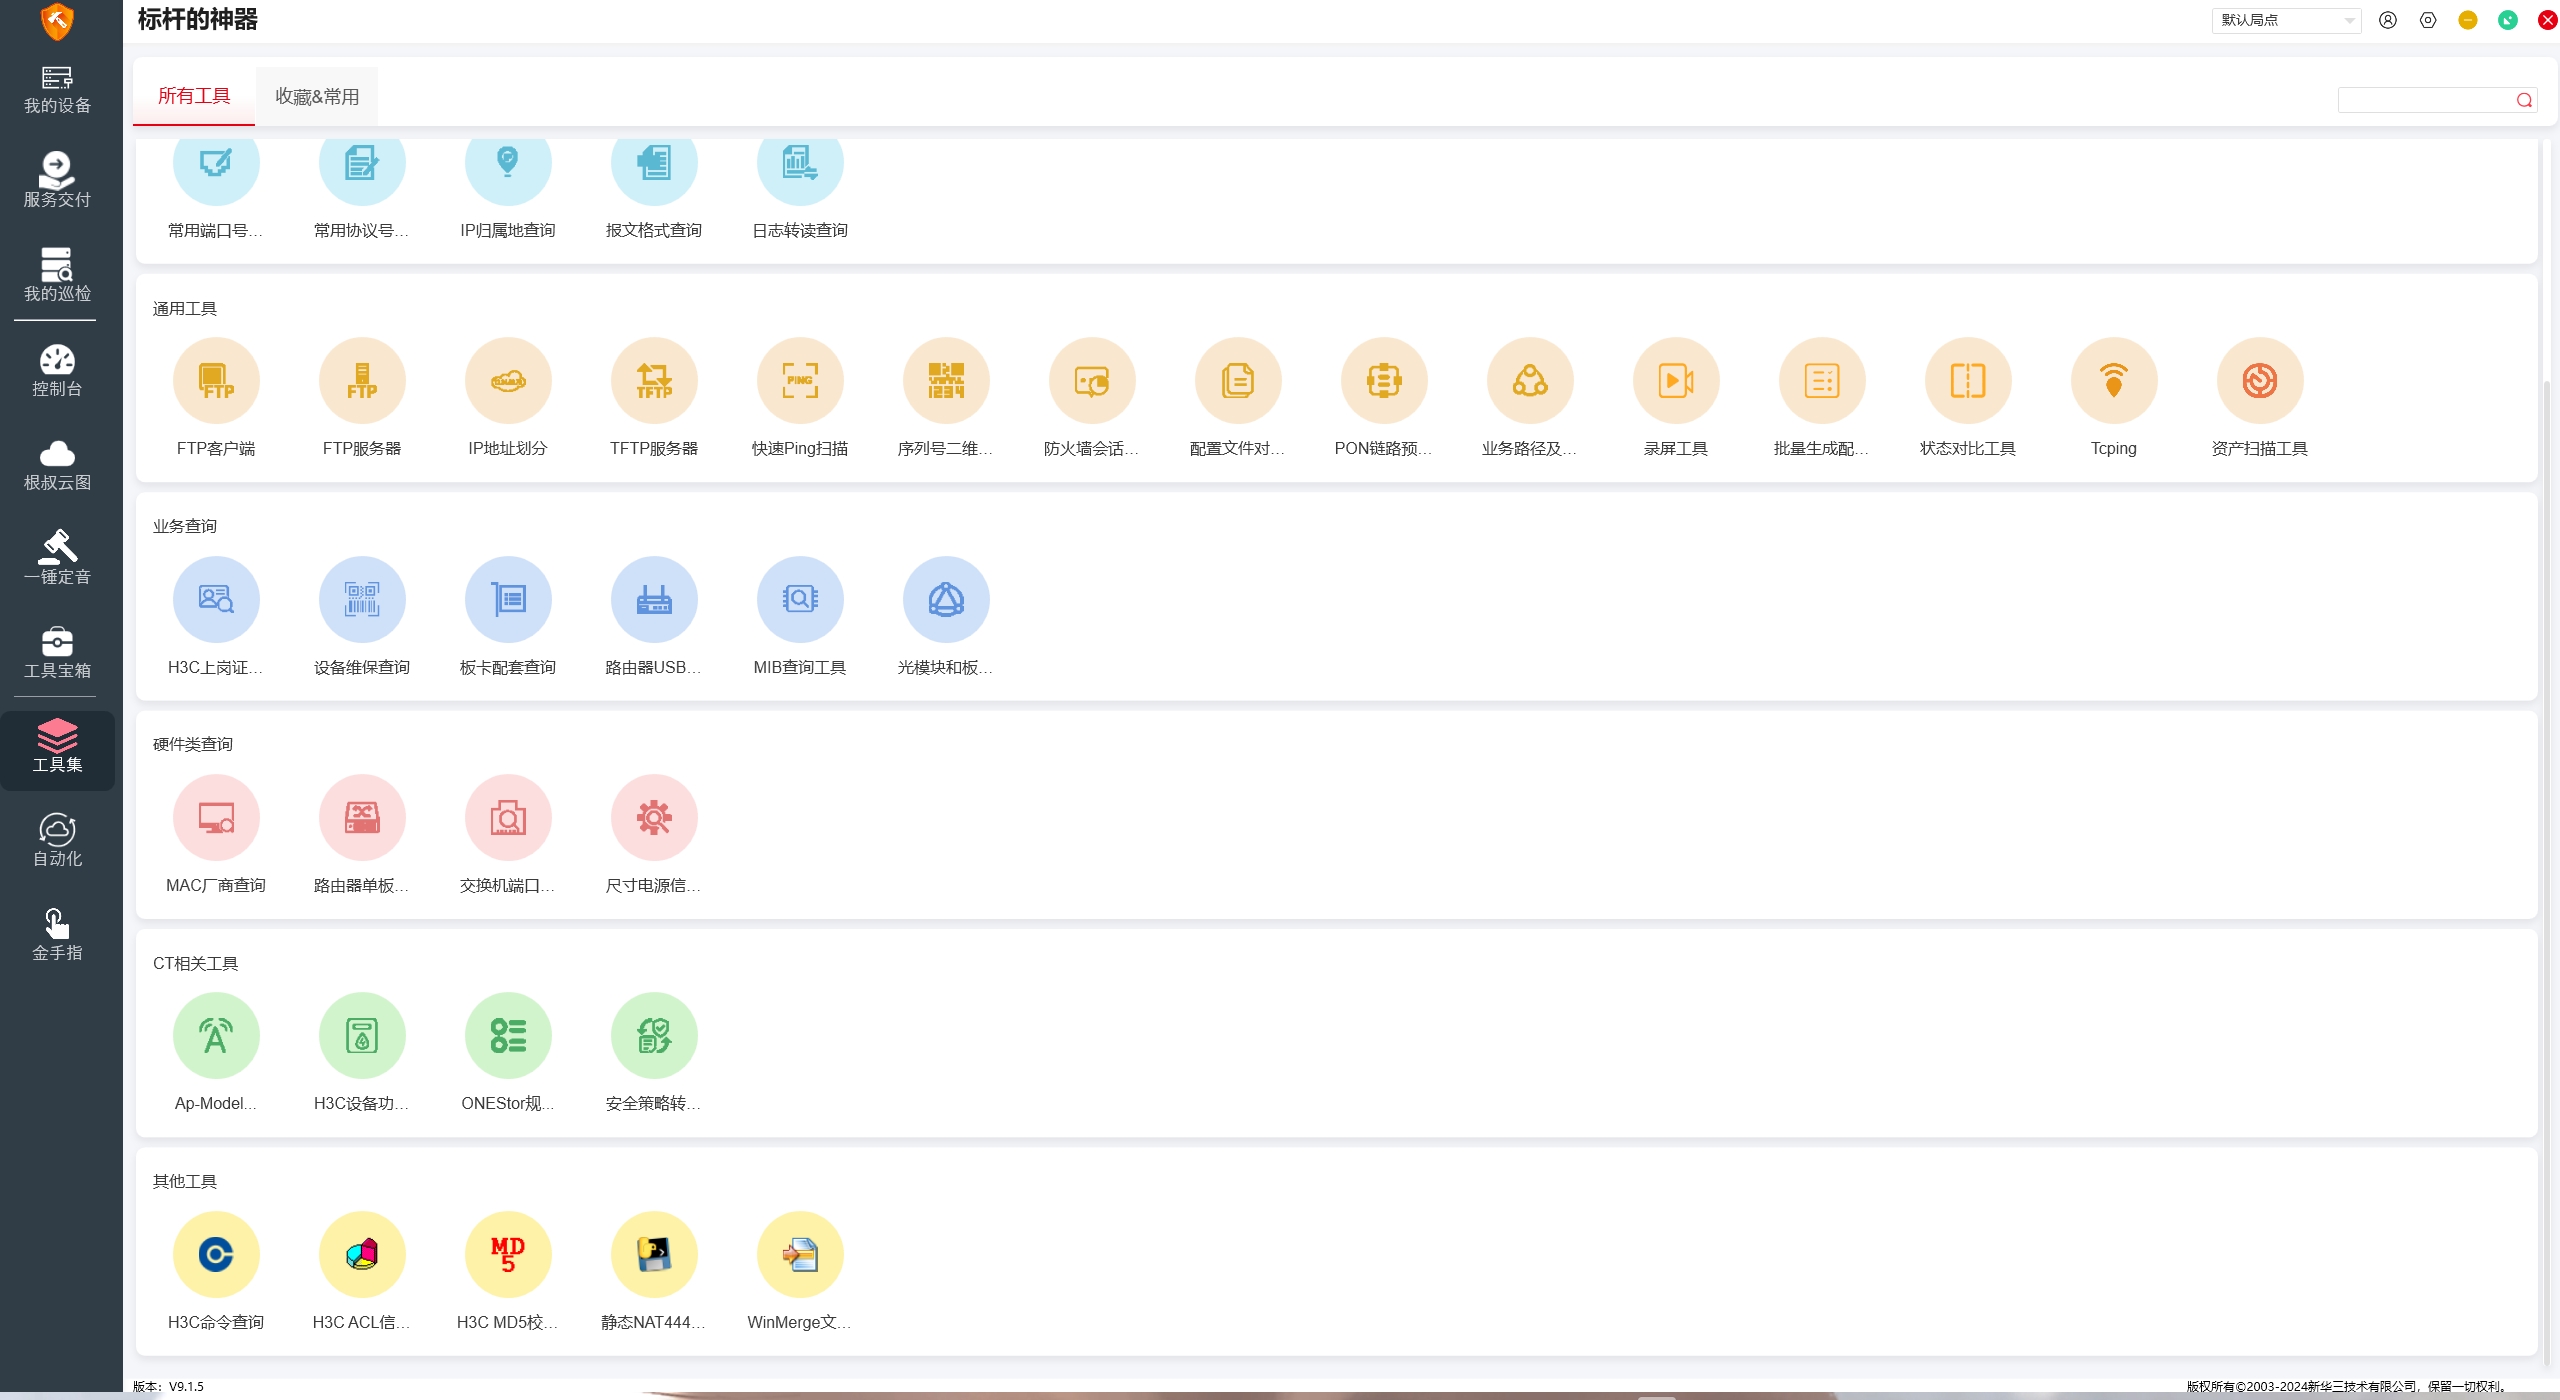Open the MIB查询工具 tool
The height and width of the screenshot is (1400, 2560).
pos(800,600)
